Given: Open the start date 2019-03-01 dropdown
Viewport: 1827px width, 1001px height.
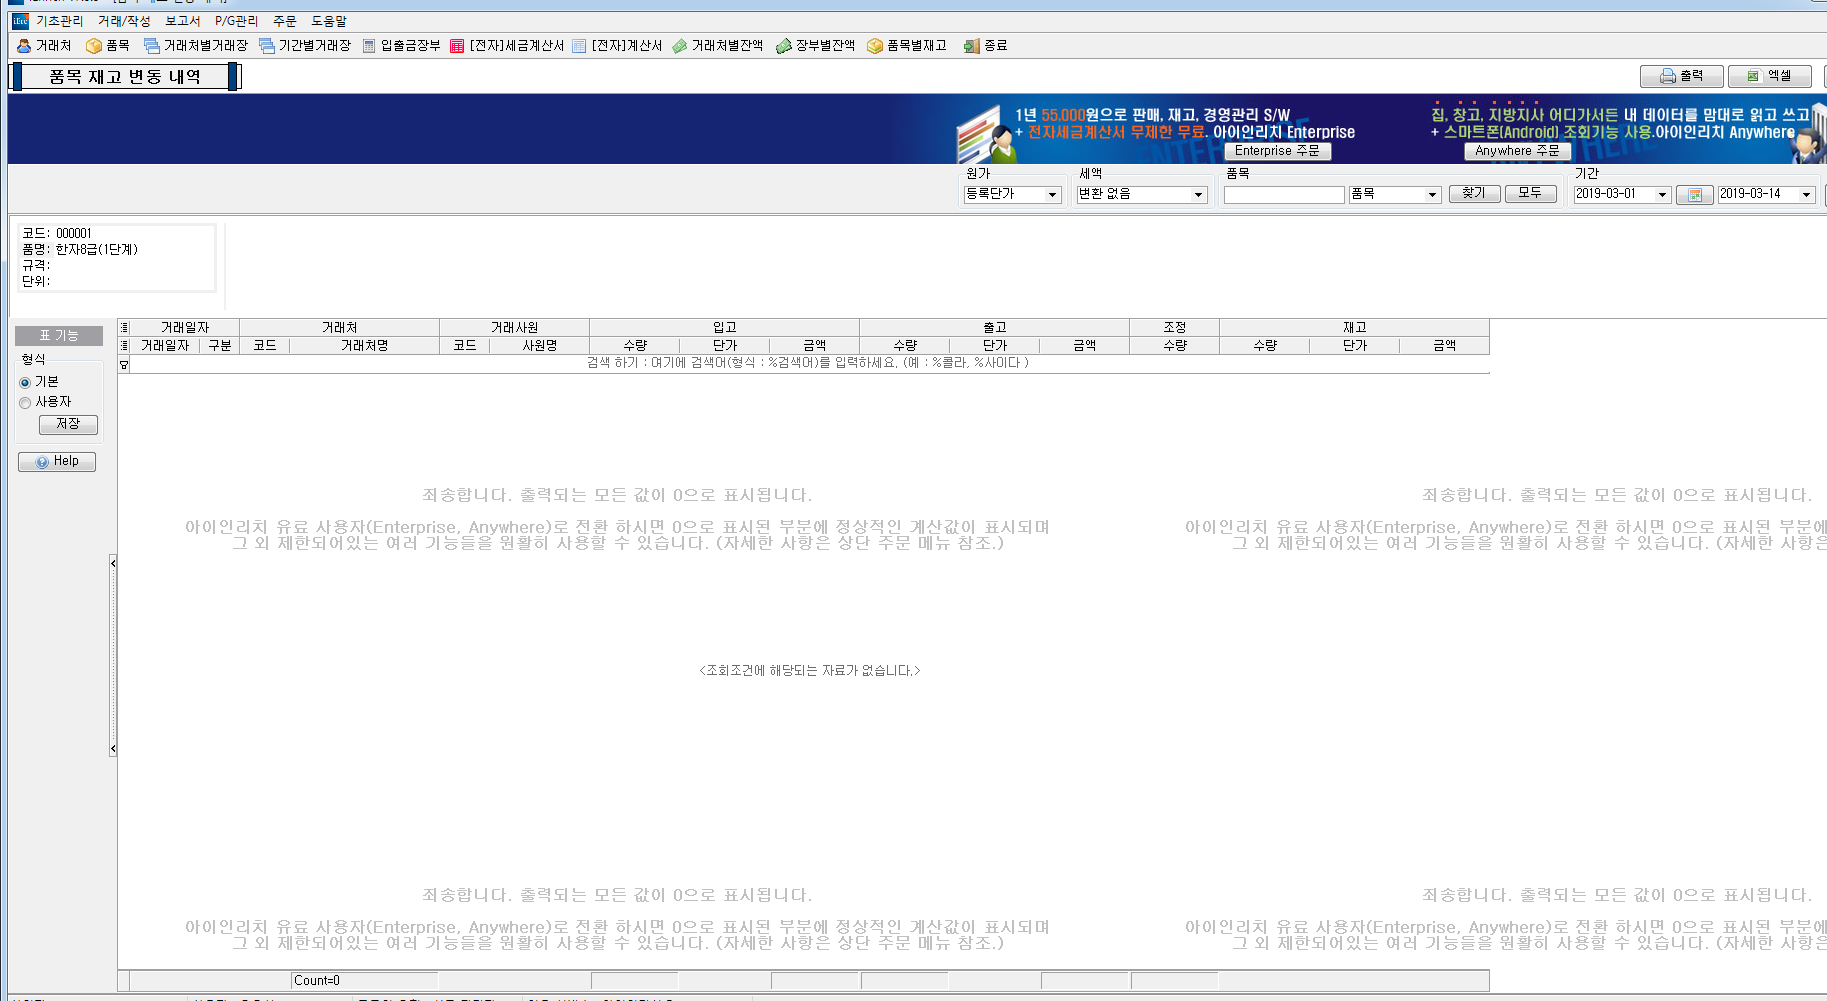Looking at the screenshot, I should 1662,195.
